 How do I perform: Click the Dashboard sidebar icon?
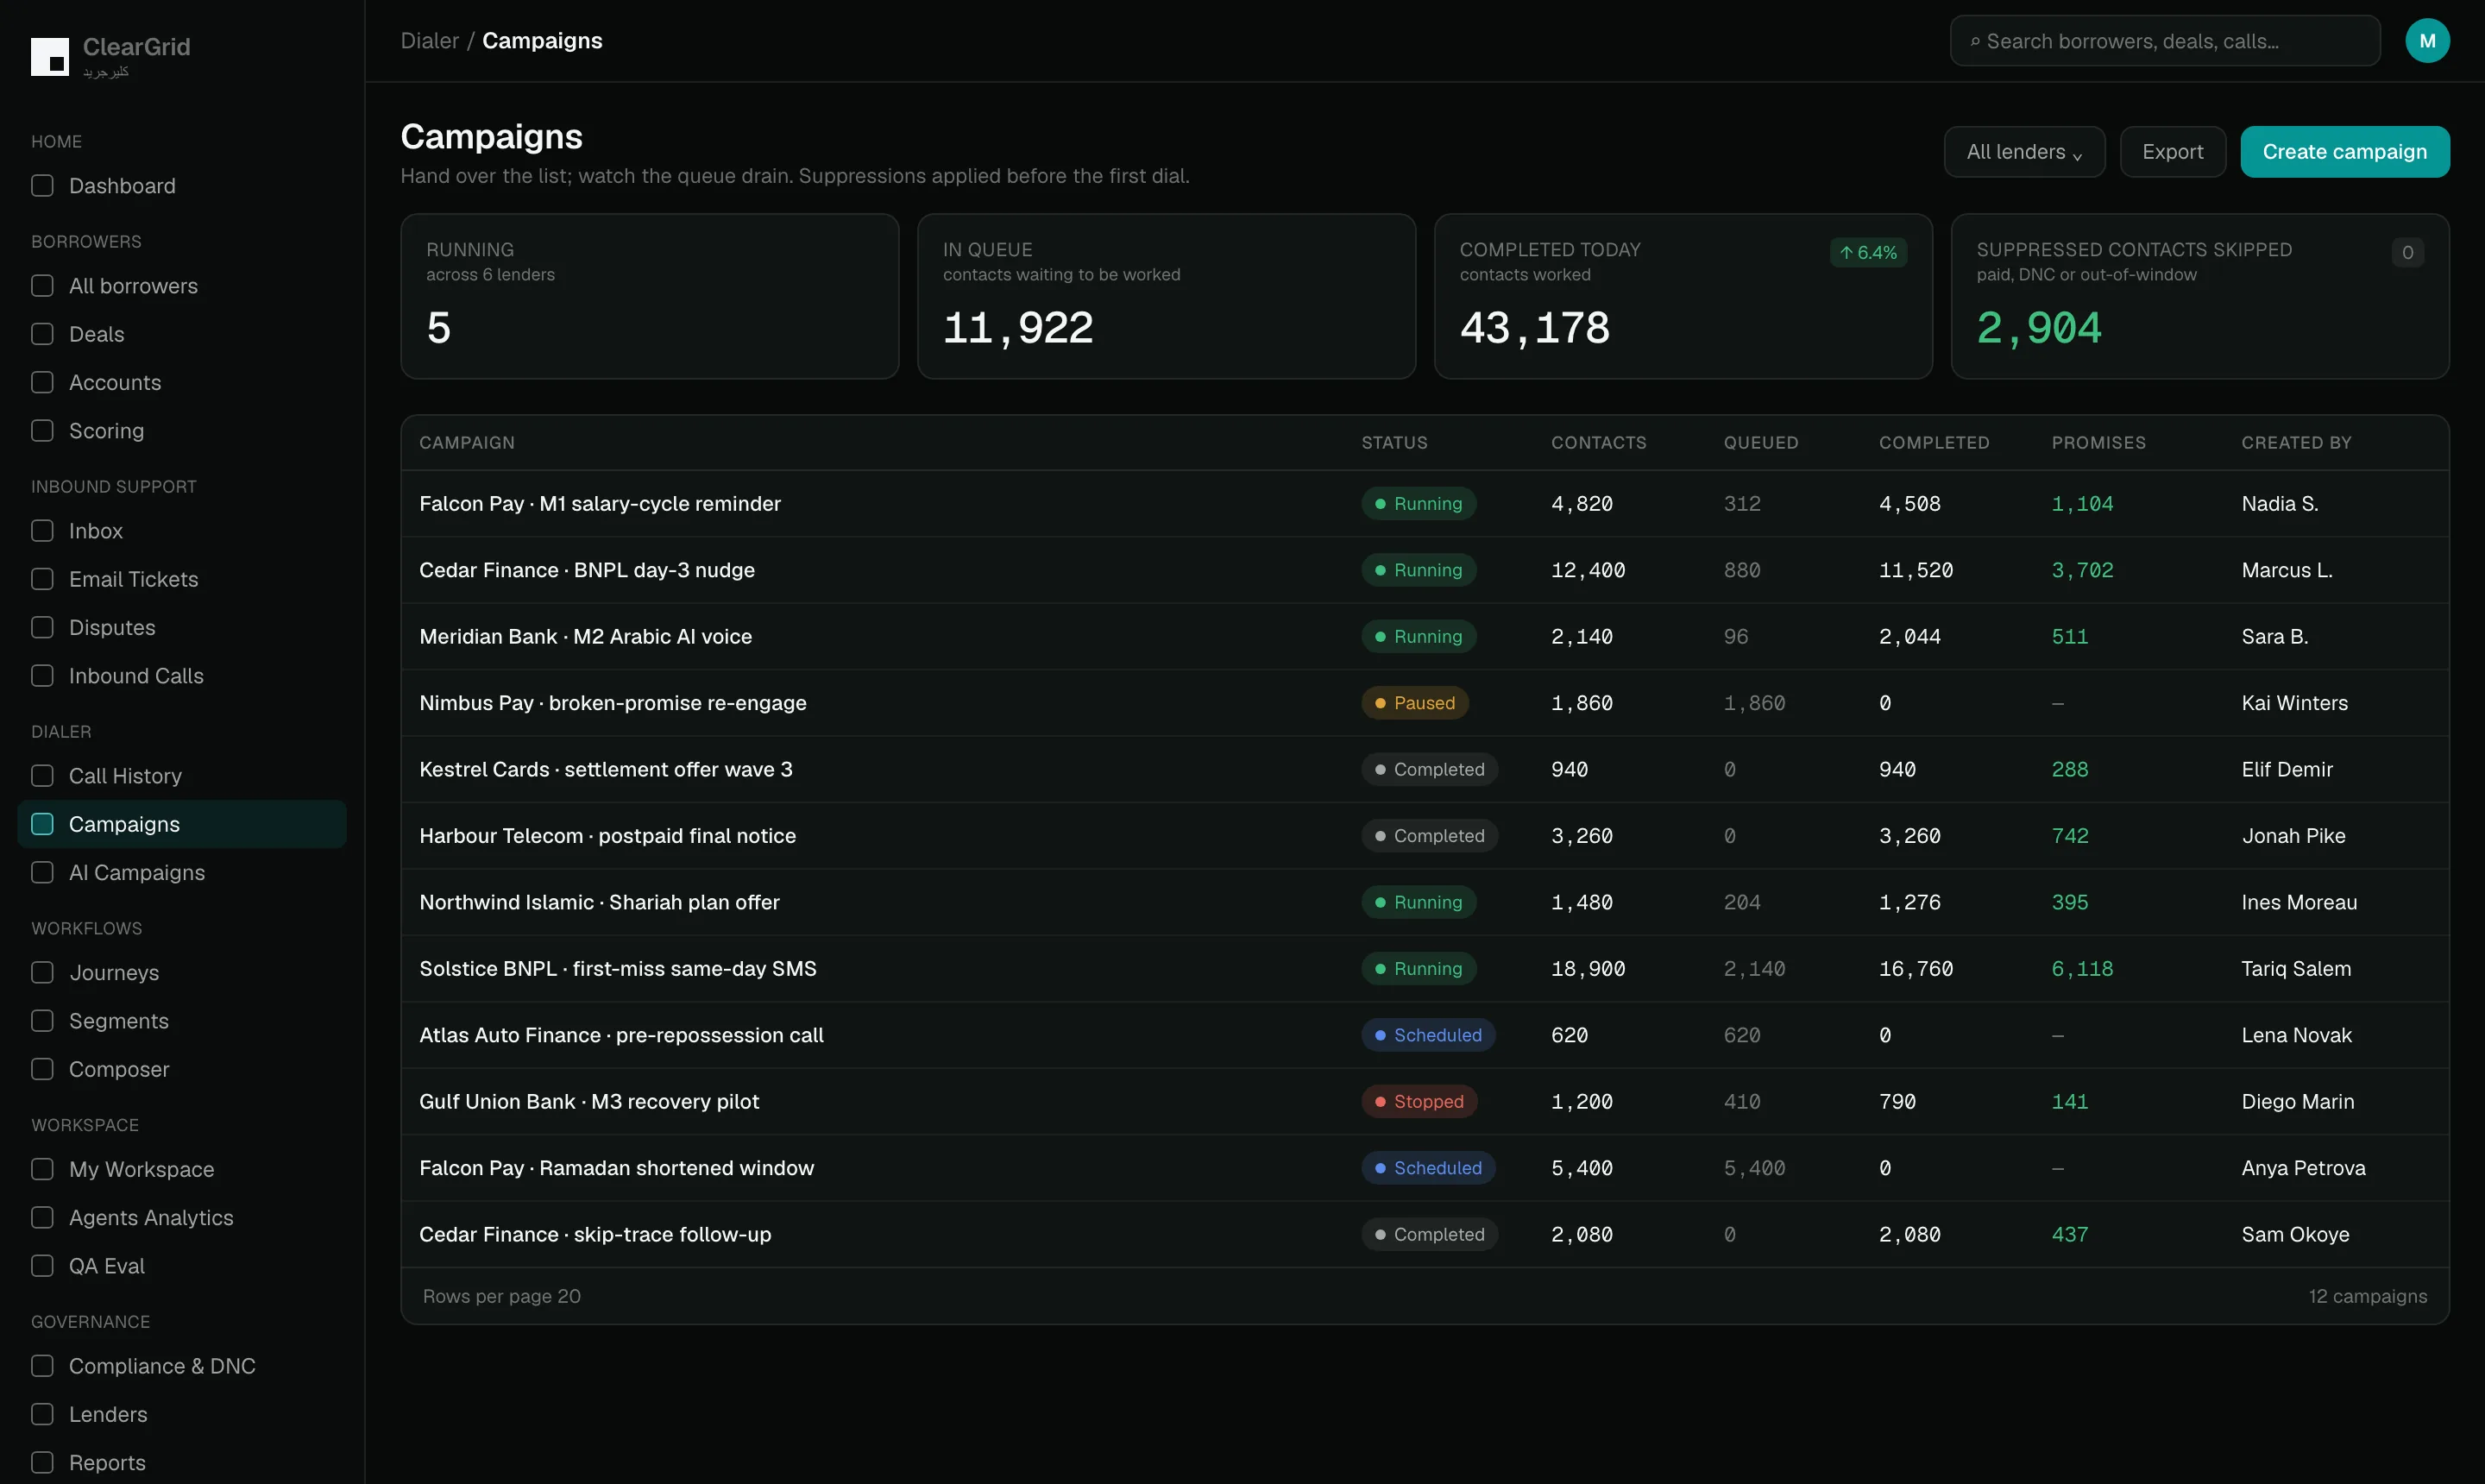pyautogui.click(x=42, y=186)
